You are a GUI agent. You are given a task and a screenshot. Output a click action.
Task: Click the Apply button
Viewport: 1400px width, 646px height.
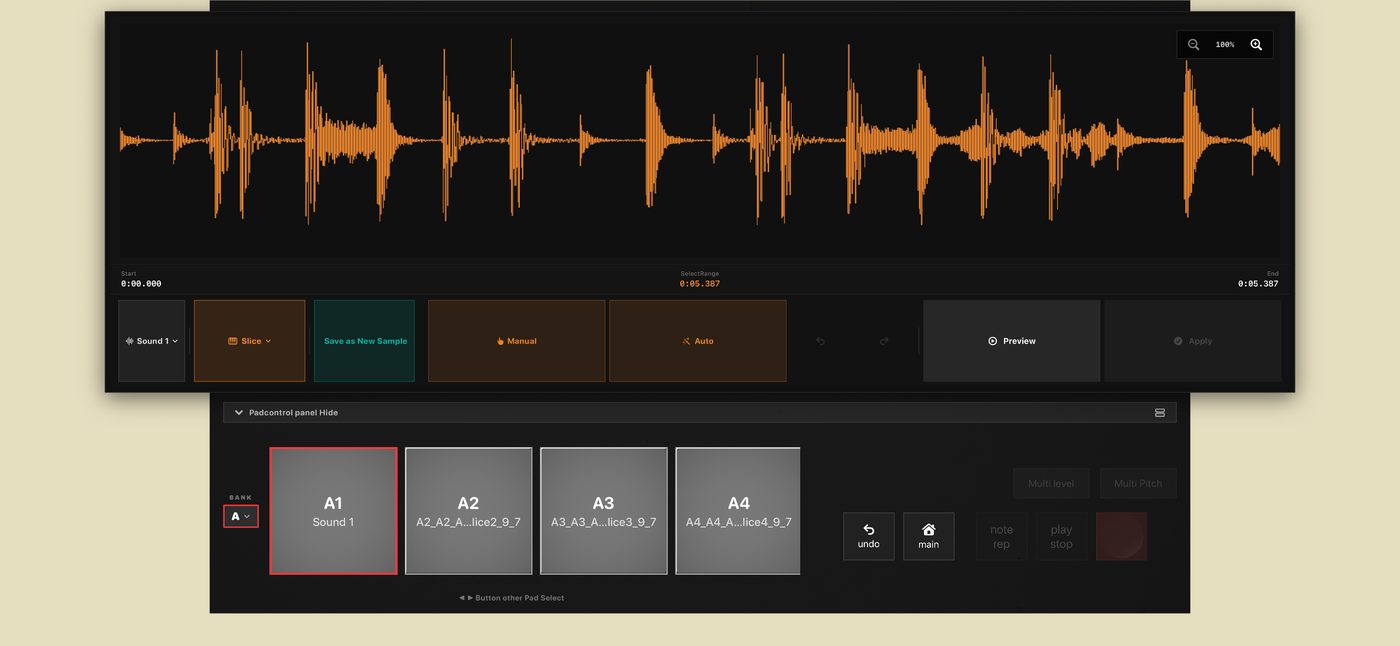[x=1193, y=341]
